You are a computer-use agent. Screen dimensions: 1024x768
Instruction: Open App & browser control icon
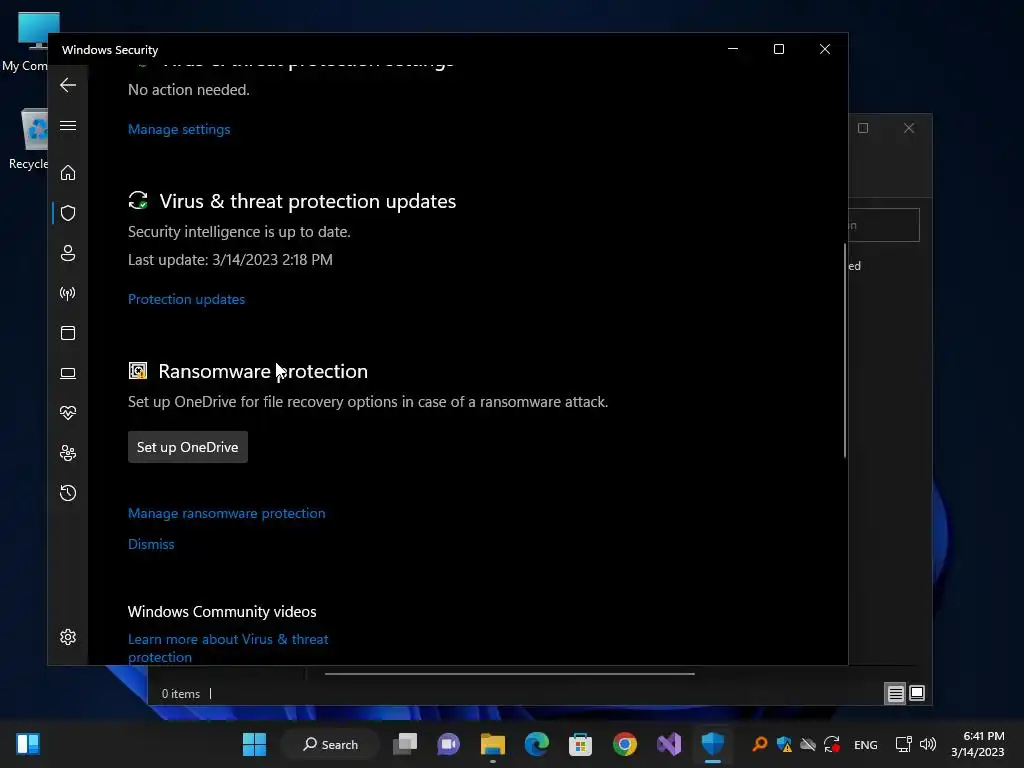click(x=68, y=333)
